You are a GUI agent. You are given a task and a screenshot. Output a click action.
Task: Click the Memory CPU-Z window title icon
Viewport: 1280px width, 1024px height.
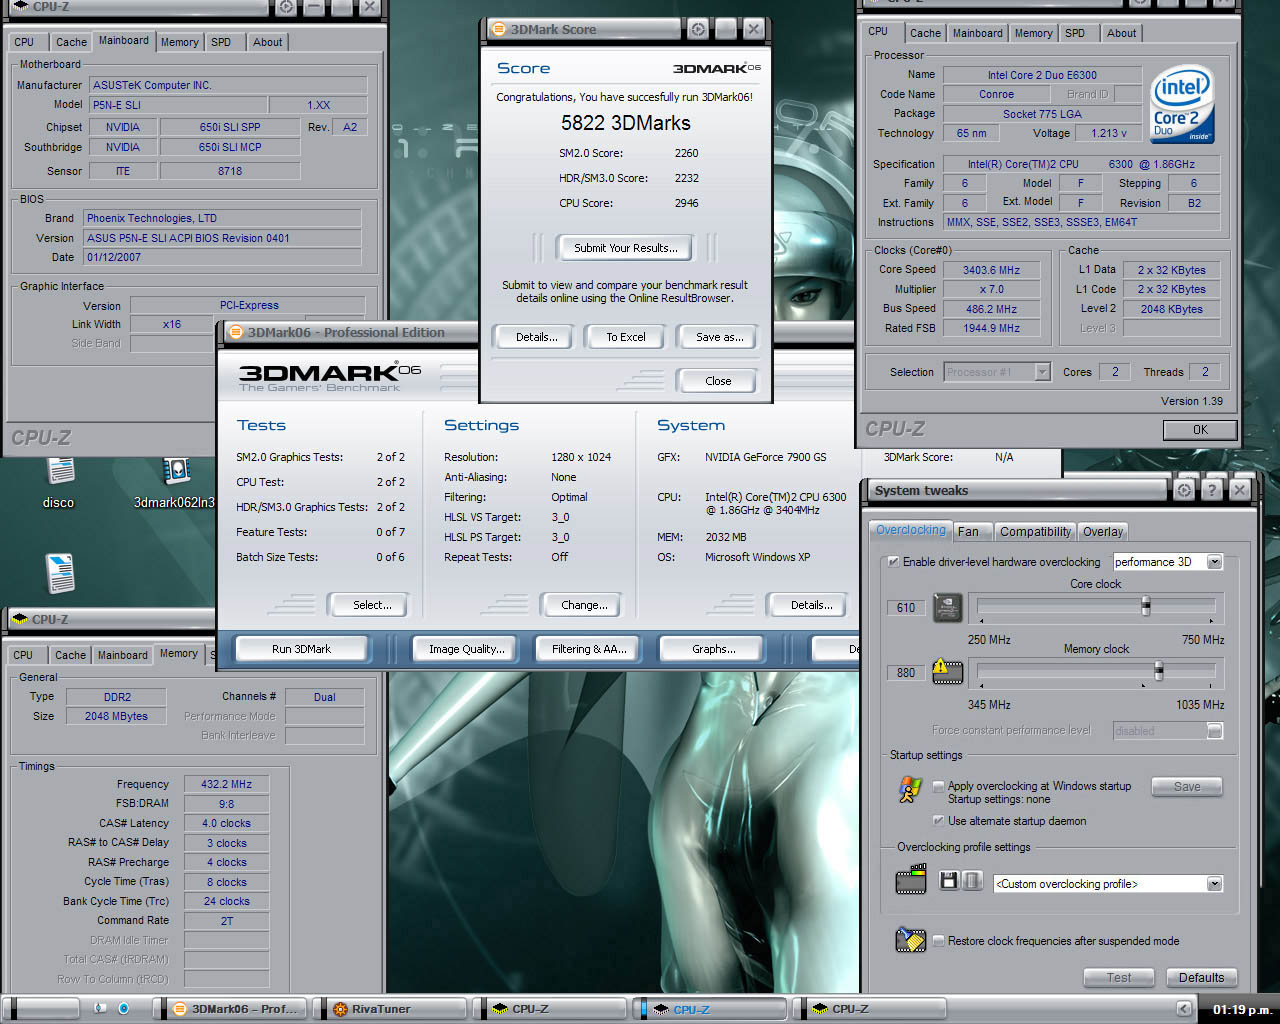(18, 620)
